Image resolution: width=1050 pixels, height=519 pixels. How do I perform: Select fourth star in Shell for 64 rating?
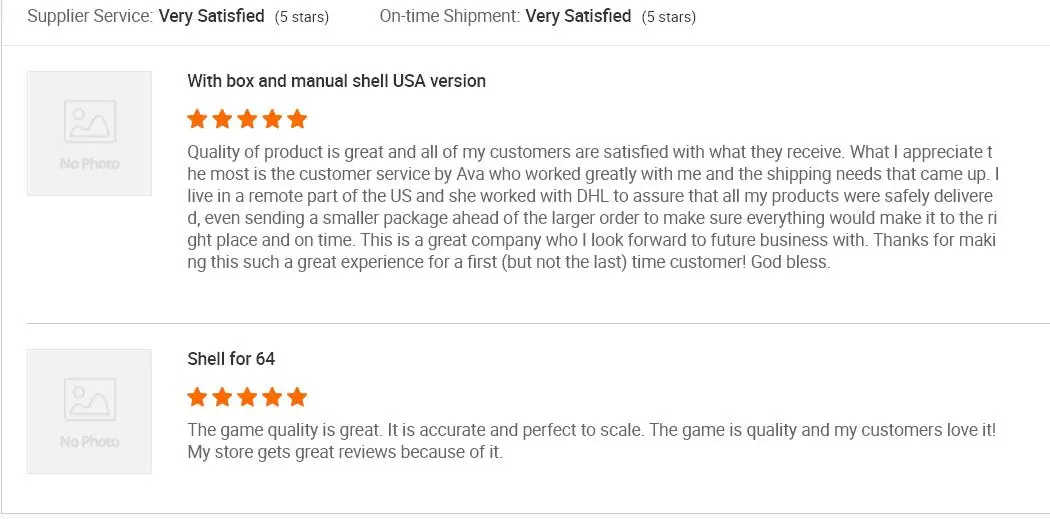point(272,398)
